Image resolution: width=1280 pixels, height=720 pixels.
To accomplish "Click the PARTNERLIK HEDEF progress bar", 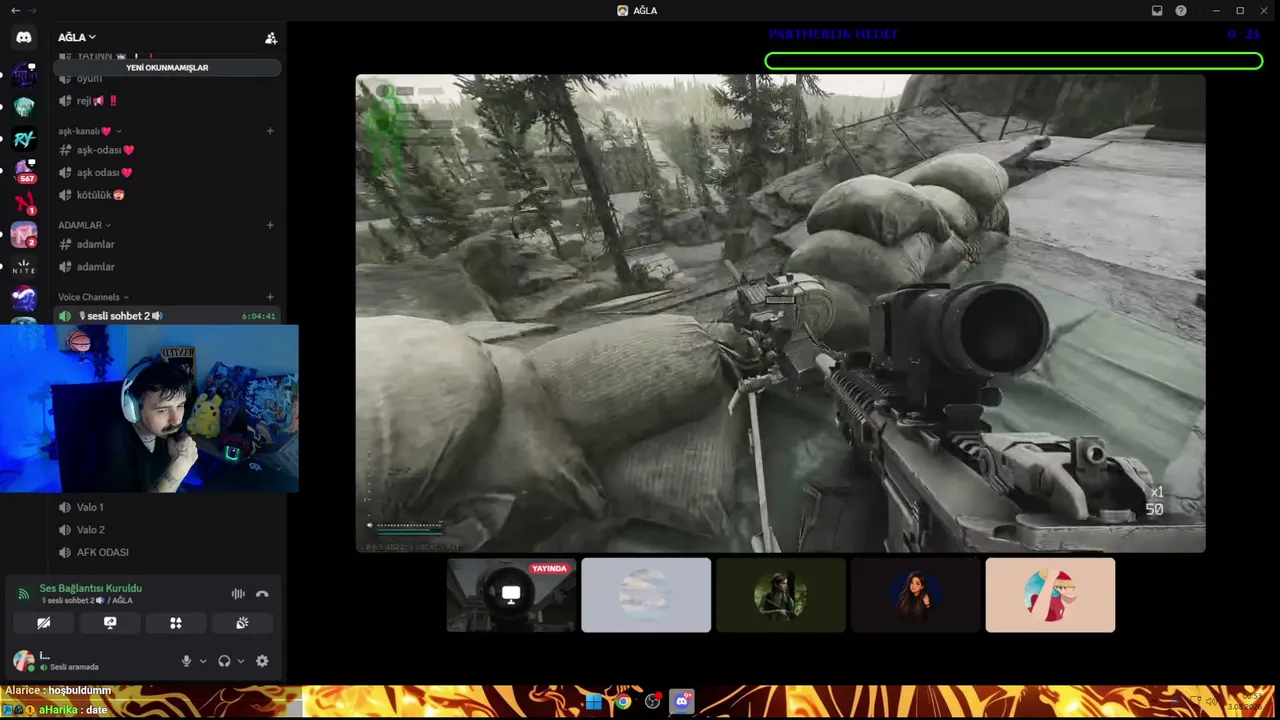I will [x=1014, y=61].
